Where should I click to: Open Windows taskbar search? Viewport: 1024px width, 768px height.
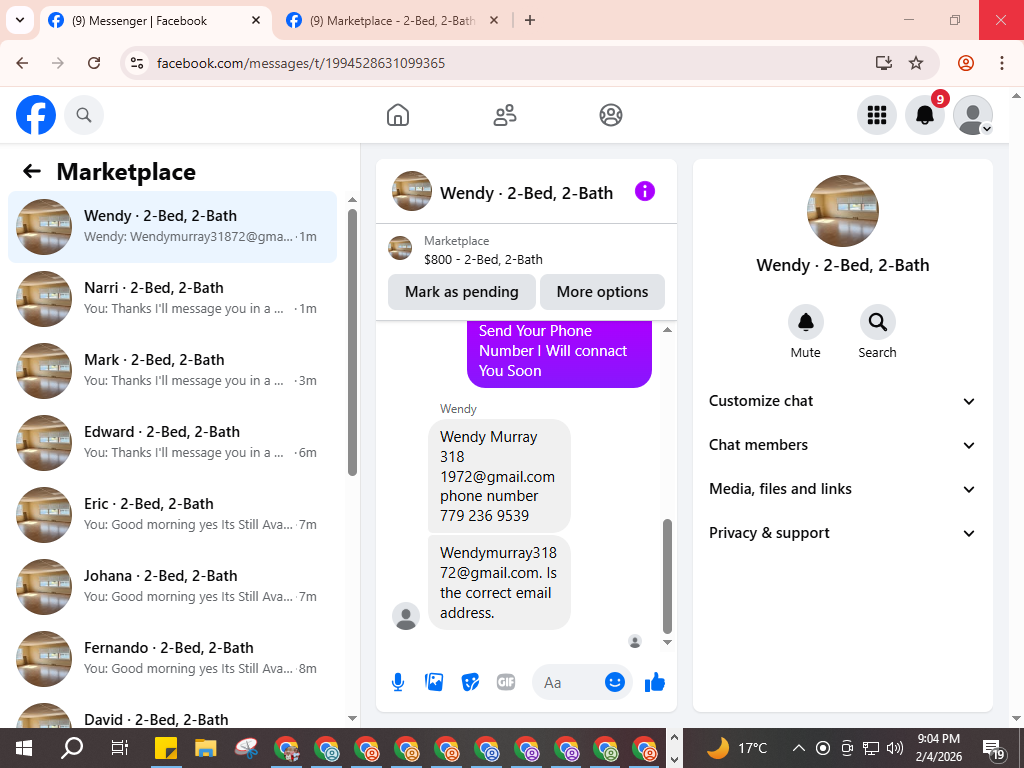point(72,748)
